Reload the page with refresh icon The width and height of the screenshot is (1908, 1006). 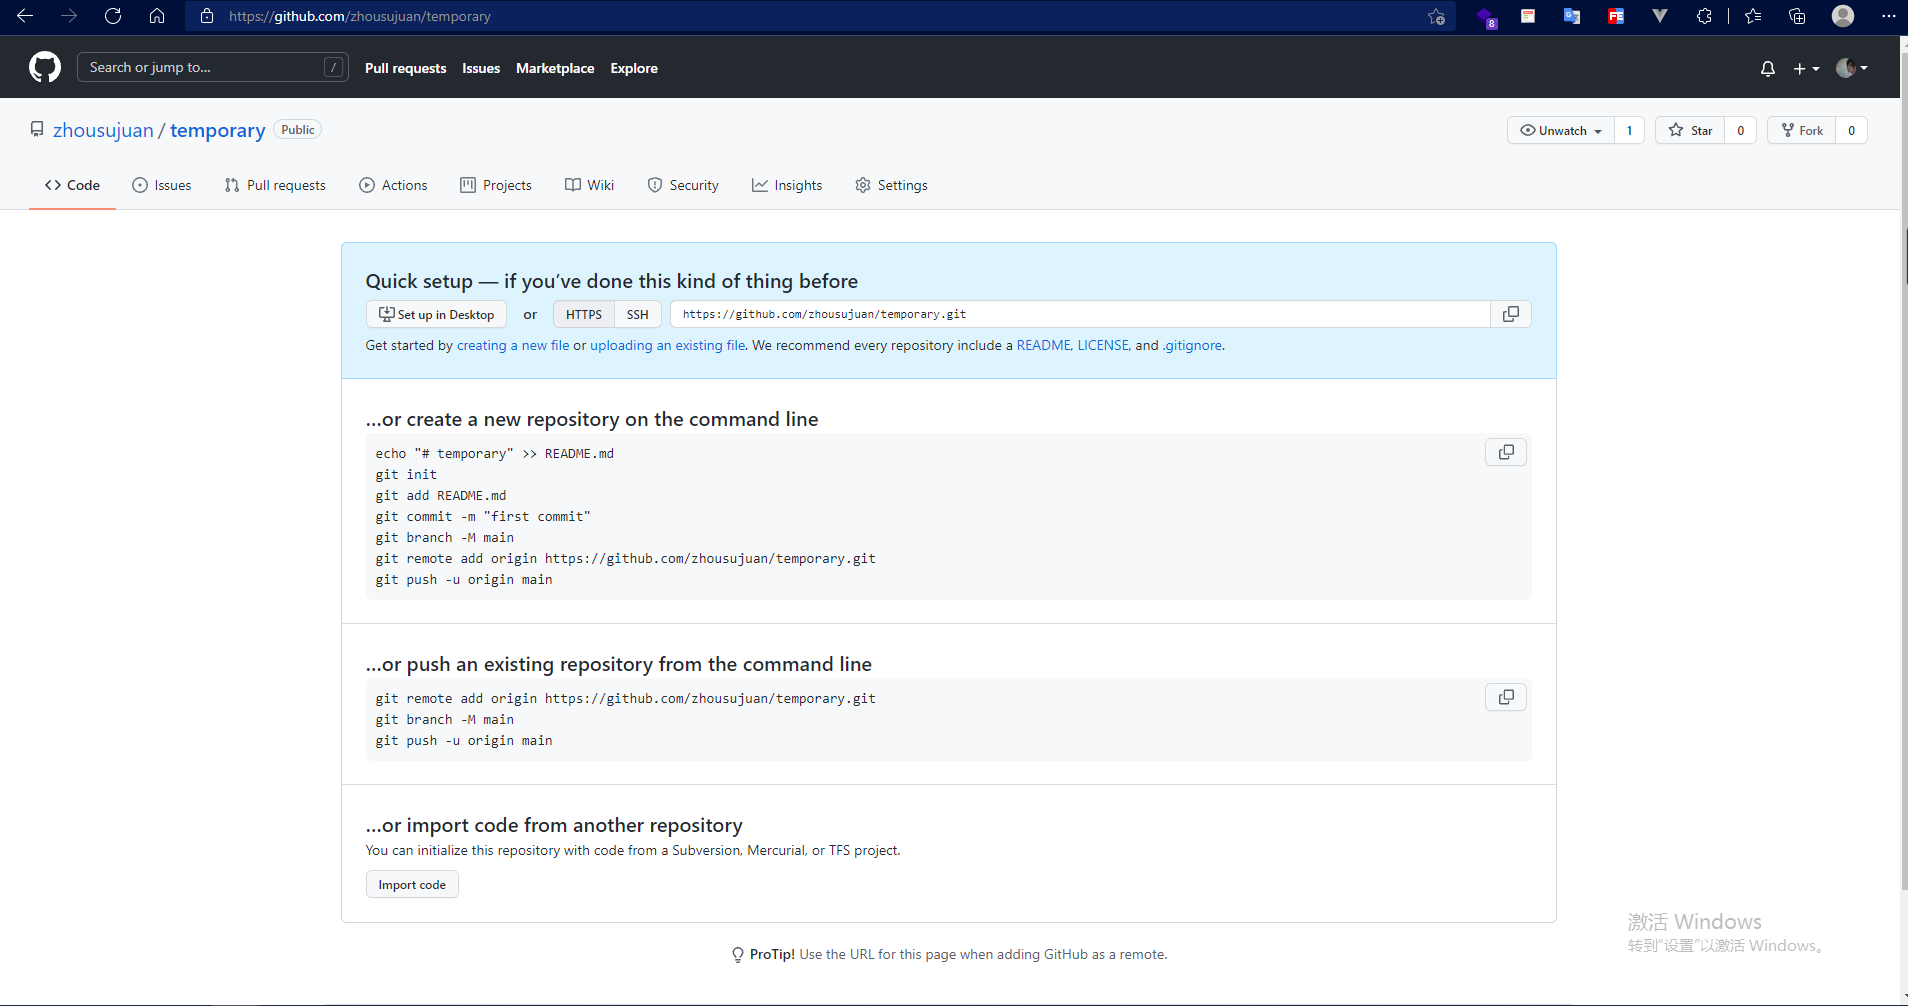point(113,16)
